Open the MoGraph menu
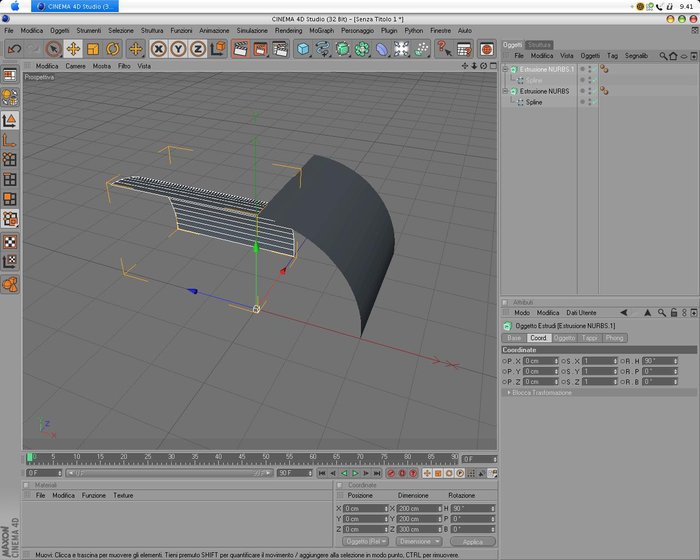Screen dimensions: 700x560 [x=321, y=30]
